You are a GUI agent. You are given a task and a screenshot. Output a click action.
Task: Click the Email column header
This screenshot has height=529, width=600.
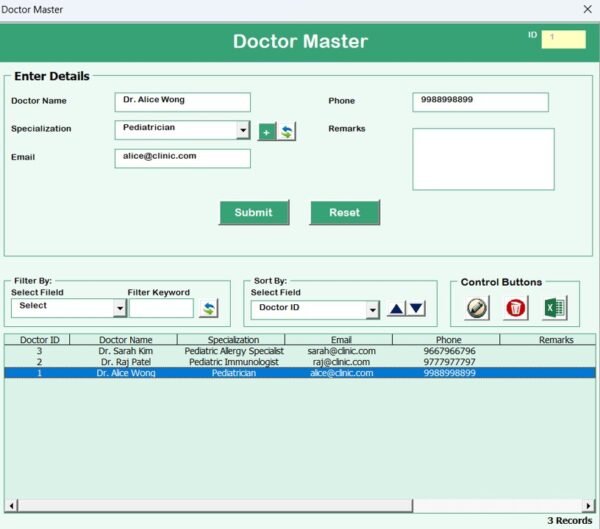339,340
